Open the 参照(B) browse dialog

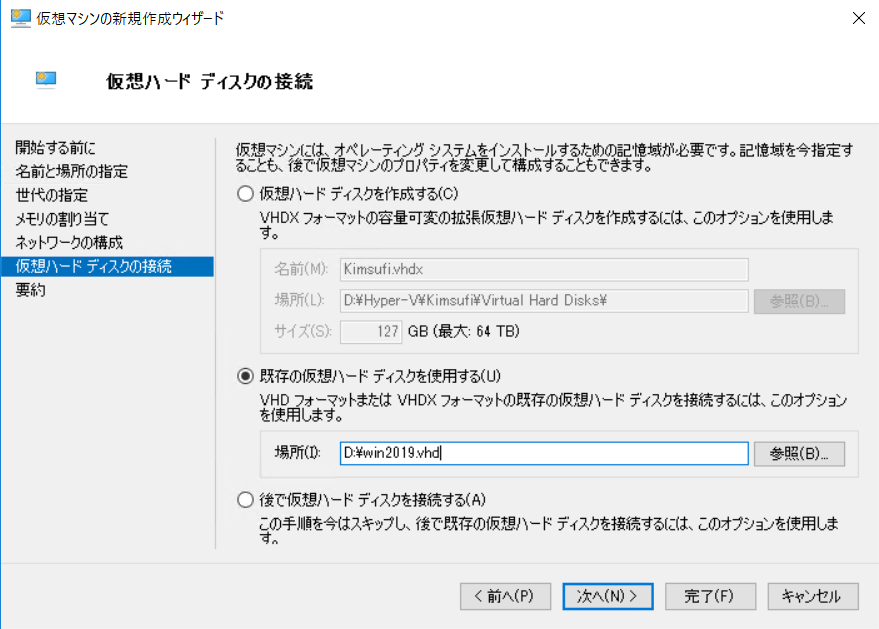[798, 453]
